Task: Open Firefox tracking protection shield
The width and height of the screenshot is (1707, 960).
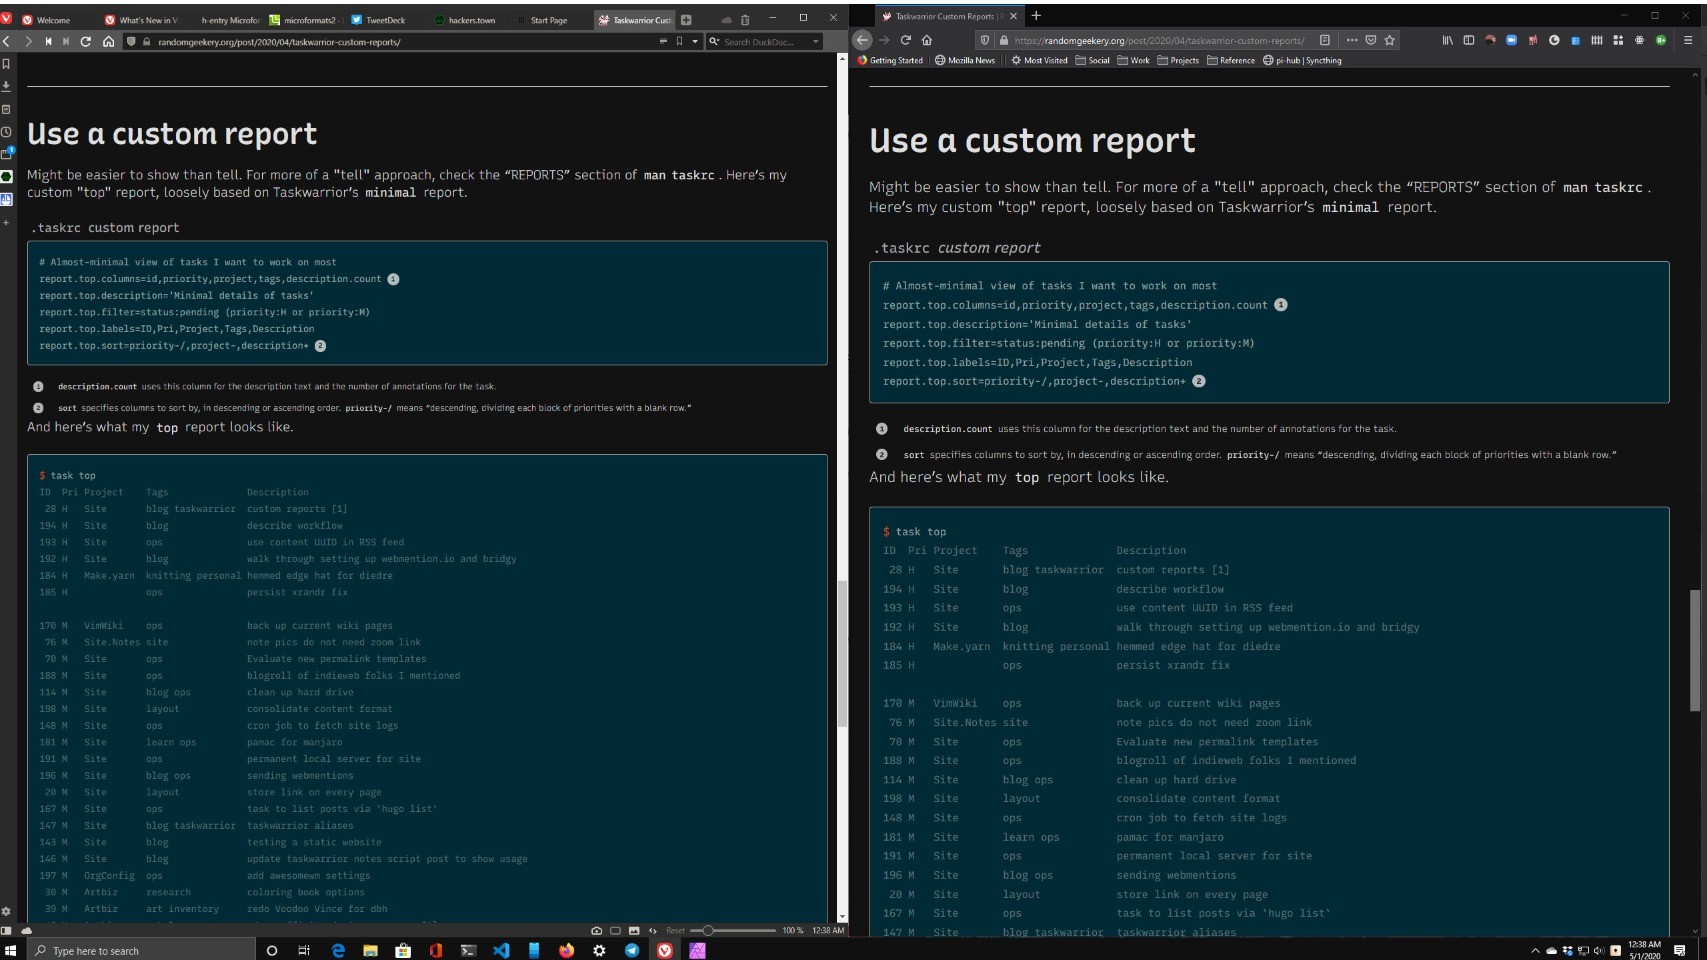Action: [x=985, y=40]
